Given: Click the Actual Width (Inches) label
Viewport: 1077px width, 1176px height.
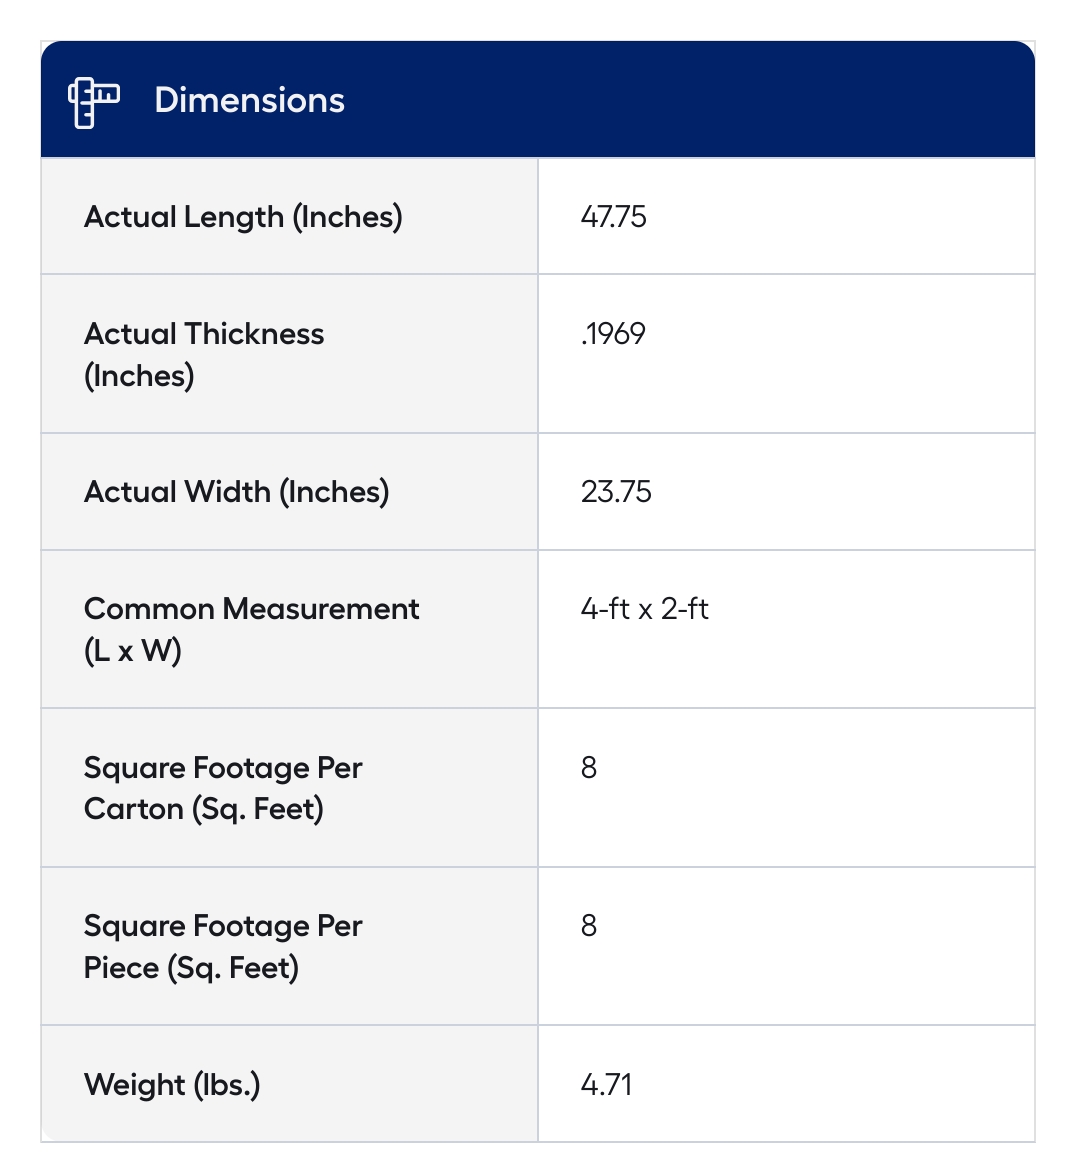Looking at the screenshot, I should 236,492.
